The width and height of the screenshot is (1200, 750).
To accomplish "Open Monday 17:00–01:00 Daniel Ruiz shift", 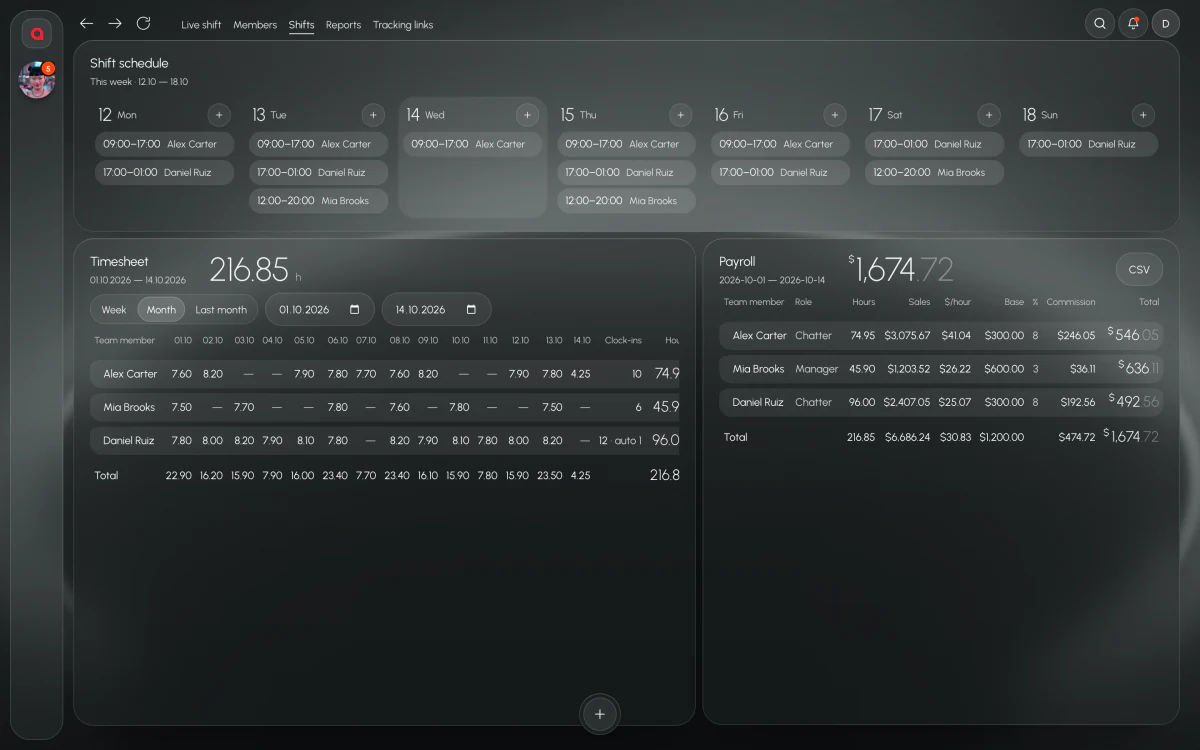I will (x=164, y=172).
